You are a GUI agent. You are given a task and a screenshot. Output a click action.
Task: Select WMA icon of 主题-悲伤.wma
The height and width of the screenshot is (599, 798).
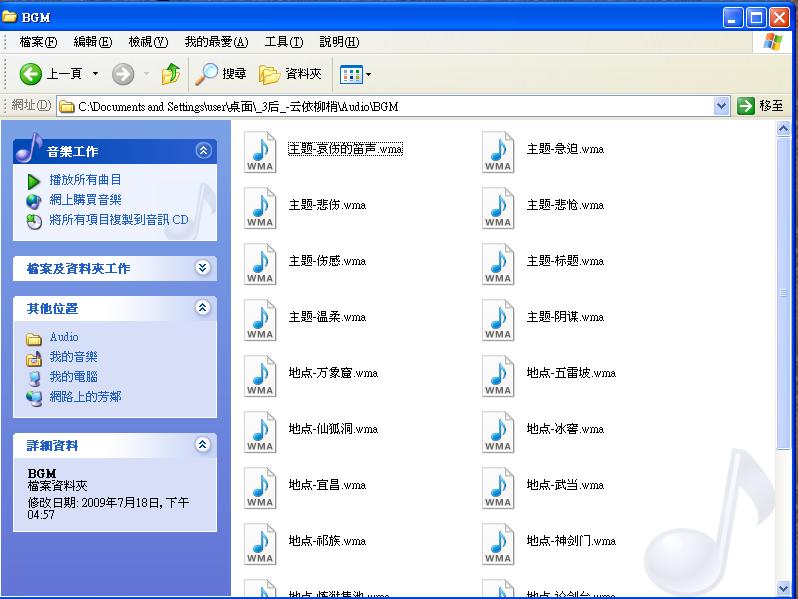[x=260, y=208]
